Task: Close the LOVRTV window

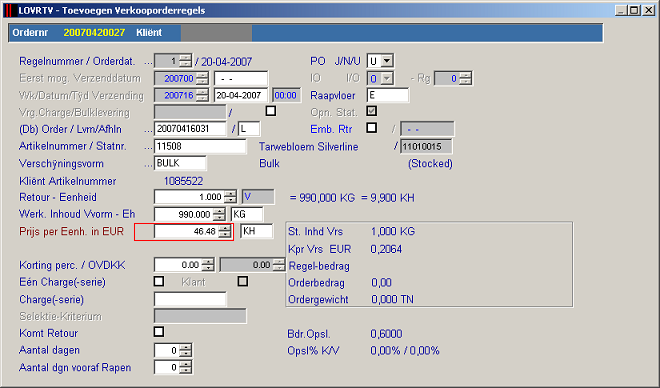Action: coord(649,11)
